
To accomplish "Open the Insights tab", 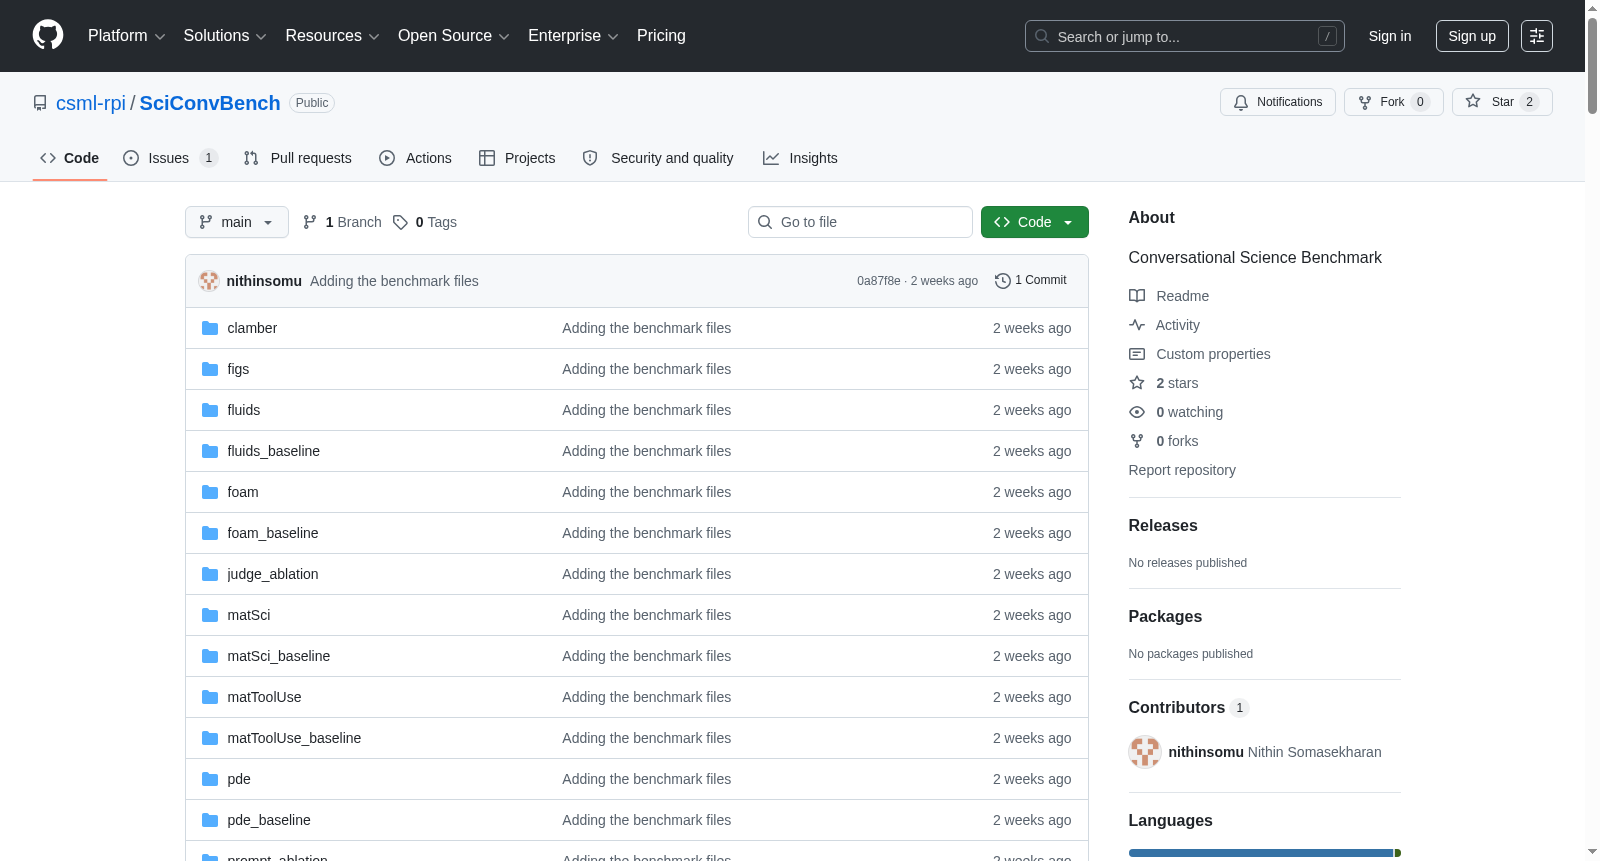I will [800, 158].
